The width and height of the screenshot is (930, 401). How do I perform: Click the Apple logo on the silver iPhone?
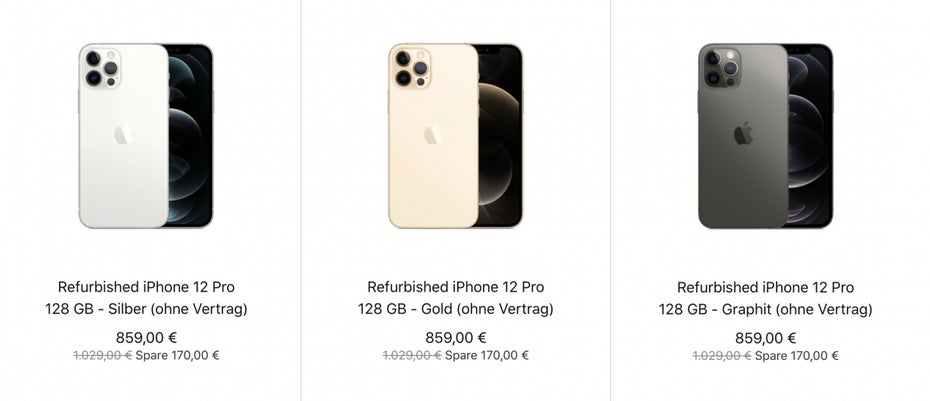click(122, 134)
